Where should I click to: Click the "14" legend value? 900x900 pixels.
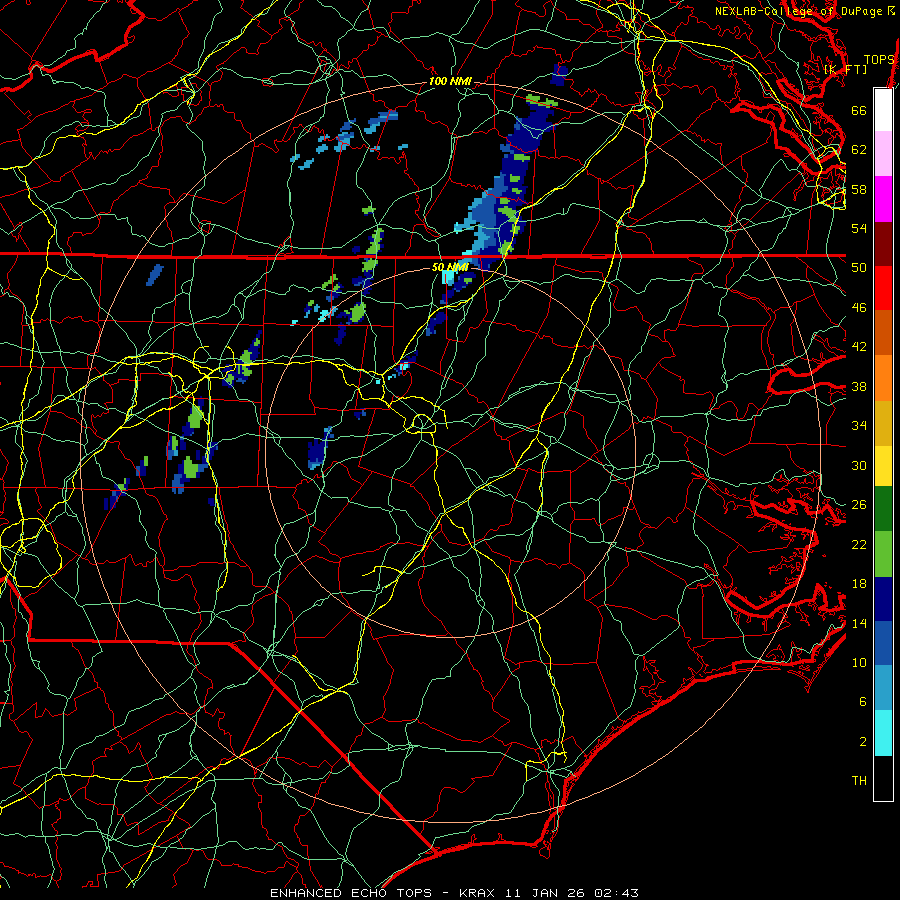click(859, 624)
